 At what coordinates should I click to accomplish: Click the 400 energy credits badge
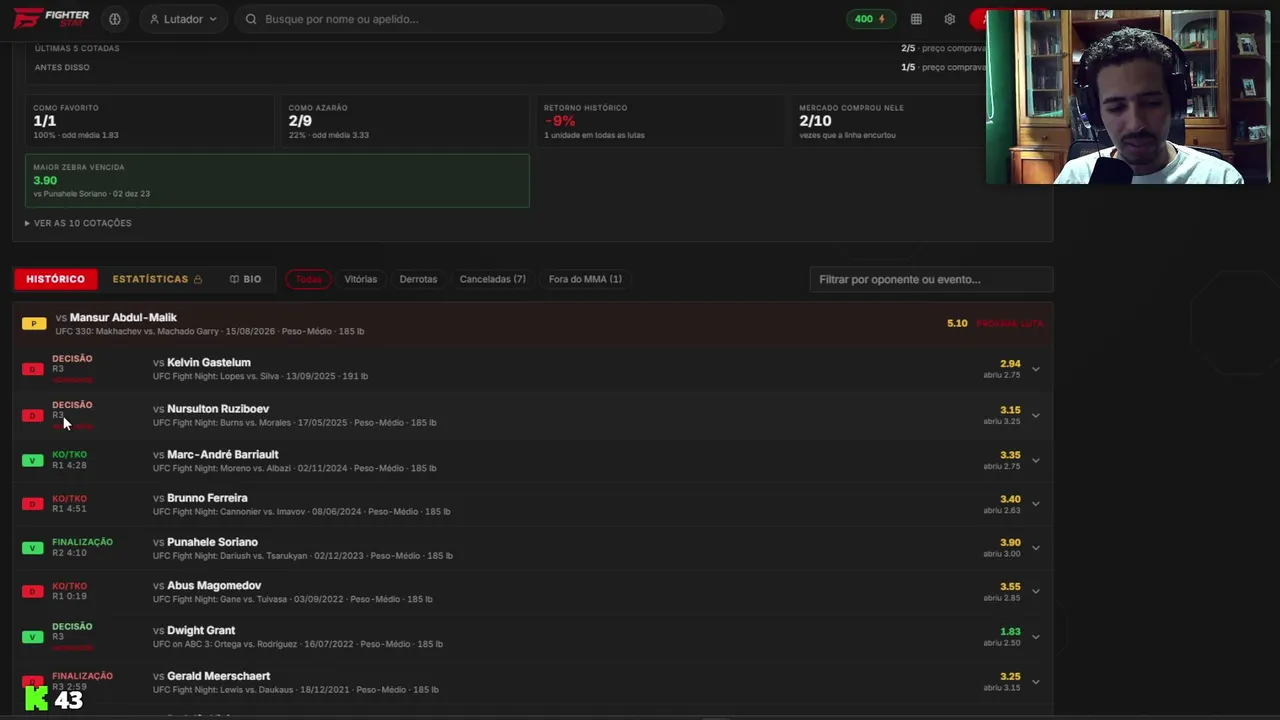pyautogui.click(x=870, y=19)
